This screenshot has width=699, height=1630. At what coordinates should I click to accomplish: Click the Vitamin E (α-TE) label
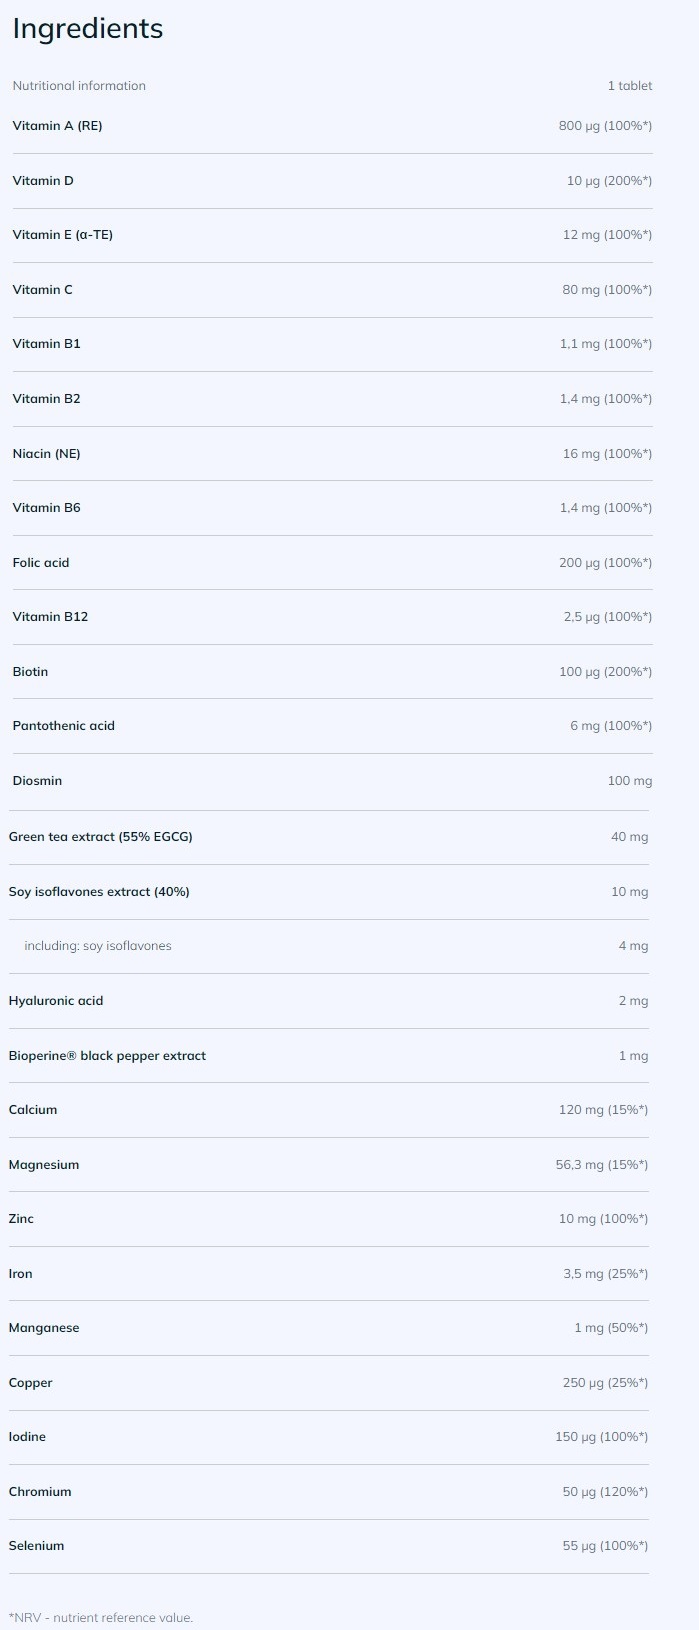coord(62,235)
